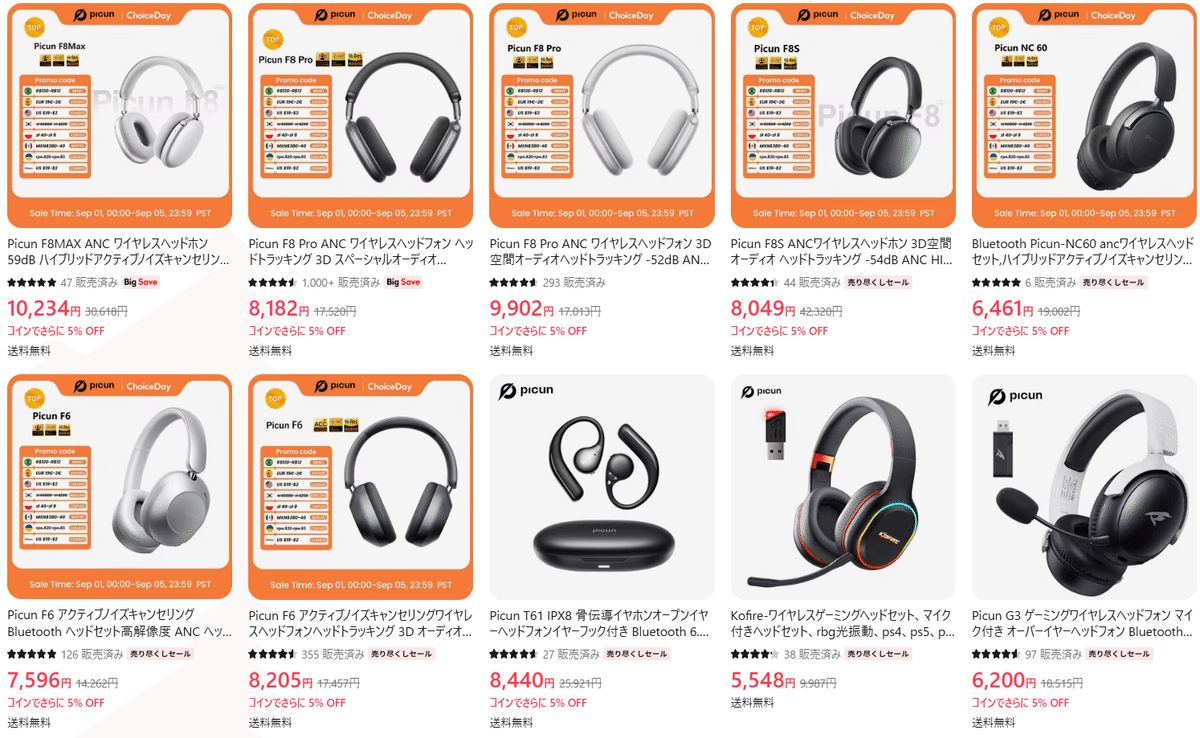This screenshot has height=738, width=1200.
Task: Open the Kofire RGB gaming headset image
Action: (843, 487)
